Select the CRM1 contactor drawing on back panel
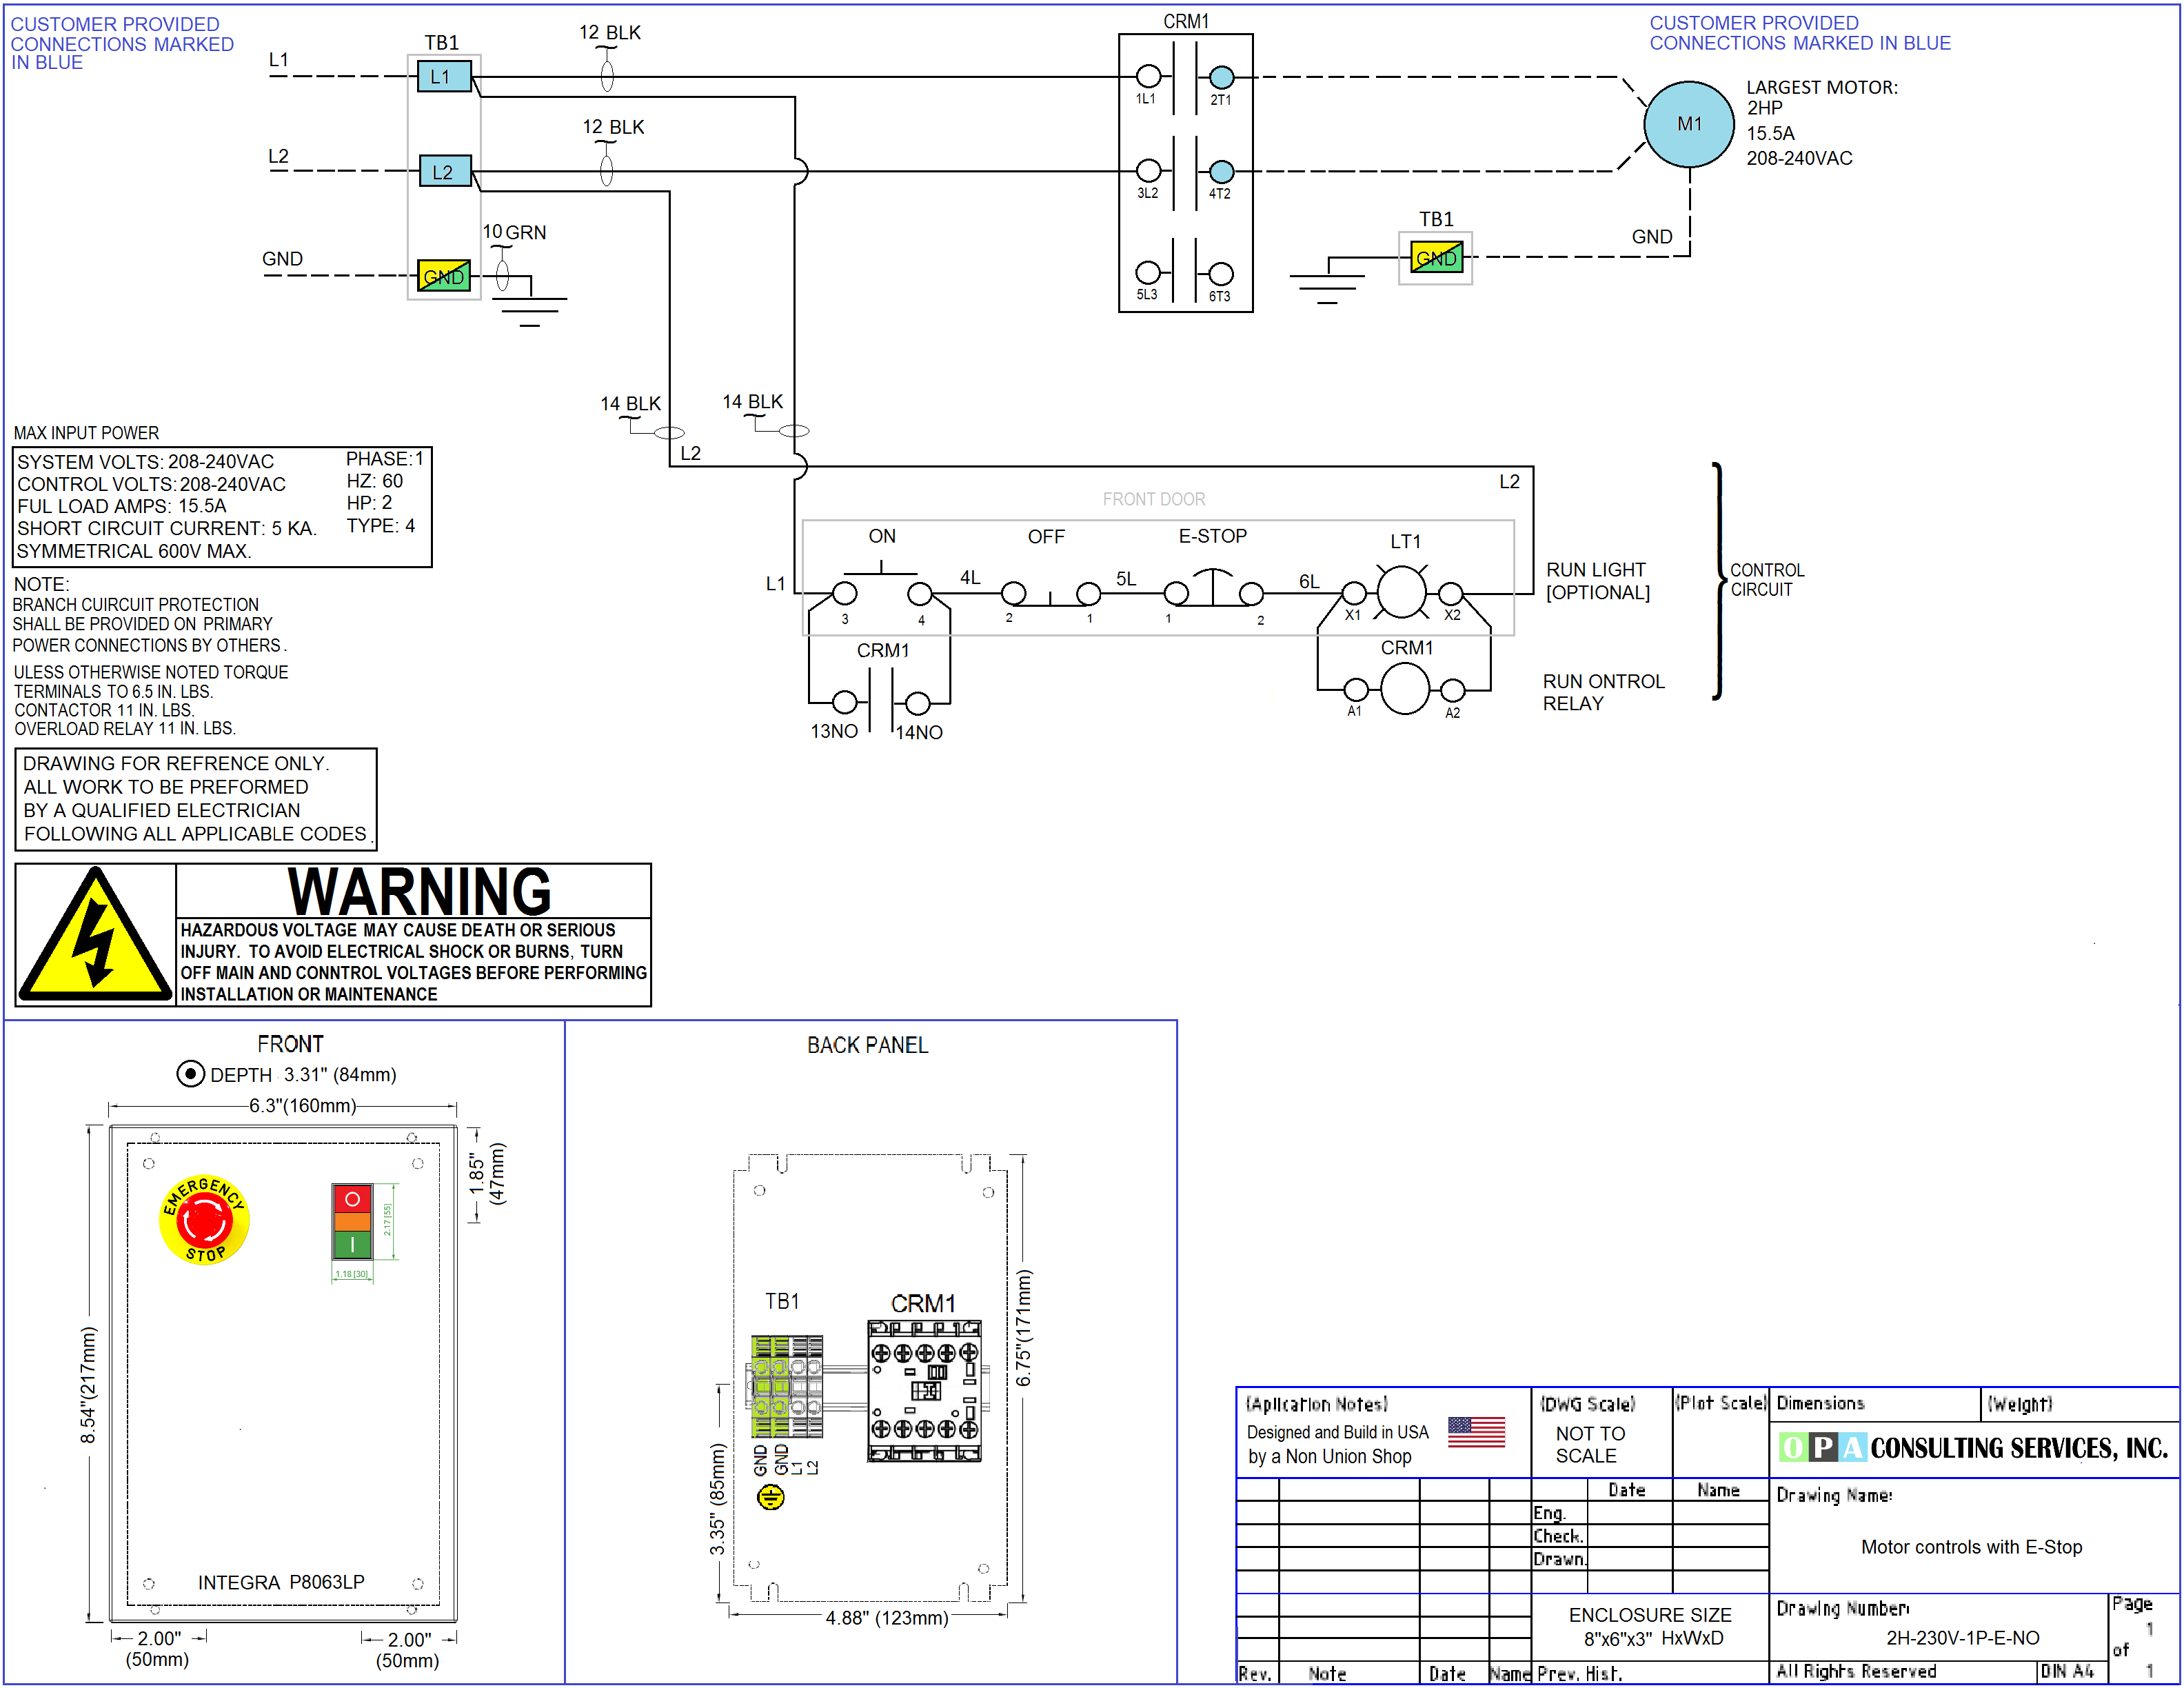 [924, 1391]
